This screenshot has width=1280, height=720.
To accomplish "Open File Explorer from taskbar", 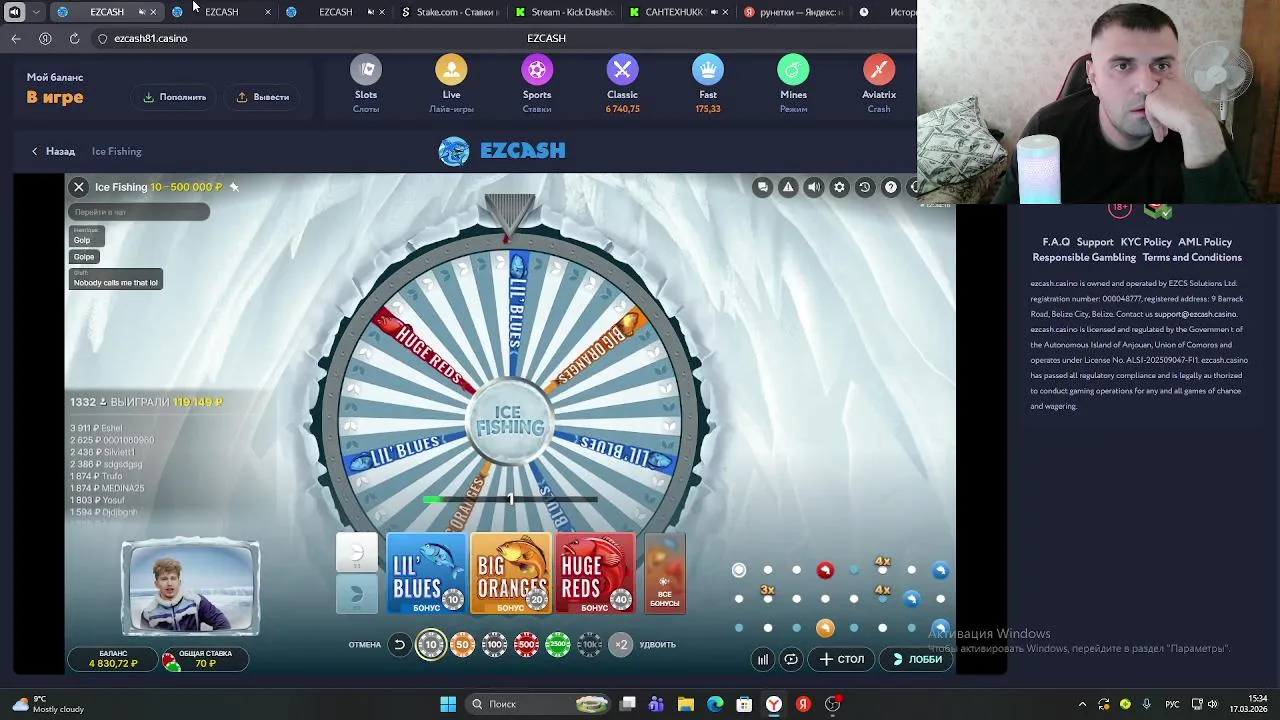I will [x=686, y=704].
